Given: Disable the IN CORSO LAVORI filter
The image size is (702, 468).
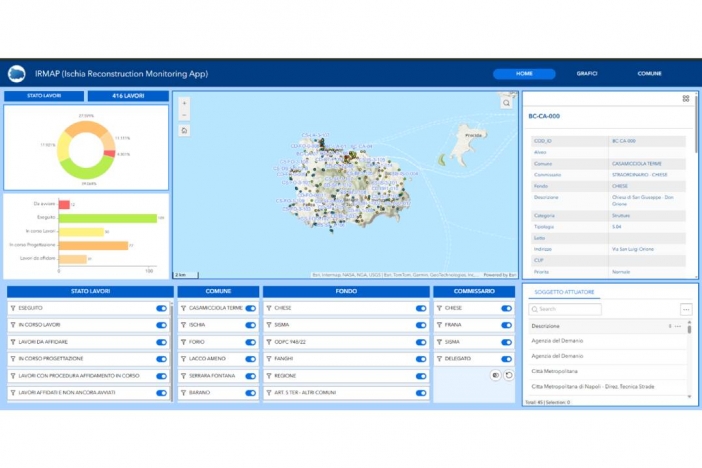Looking at the screenshot, I should [161, 325].
